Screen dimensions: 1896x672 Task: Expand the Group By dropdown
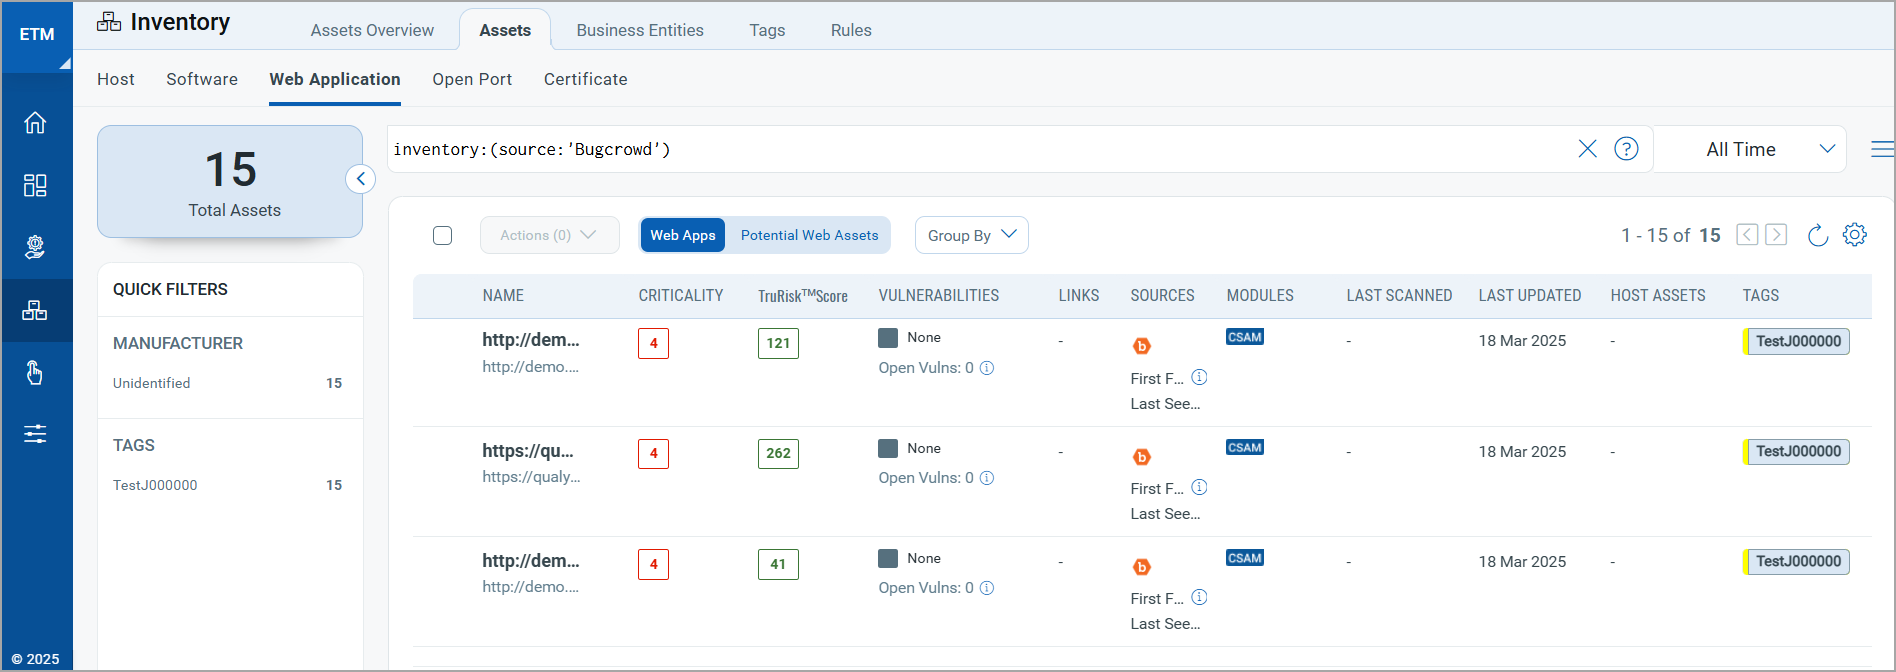[x=971, y=236]
